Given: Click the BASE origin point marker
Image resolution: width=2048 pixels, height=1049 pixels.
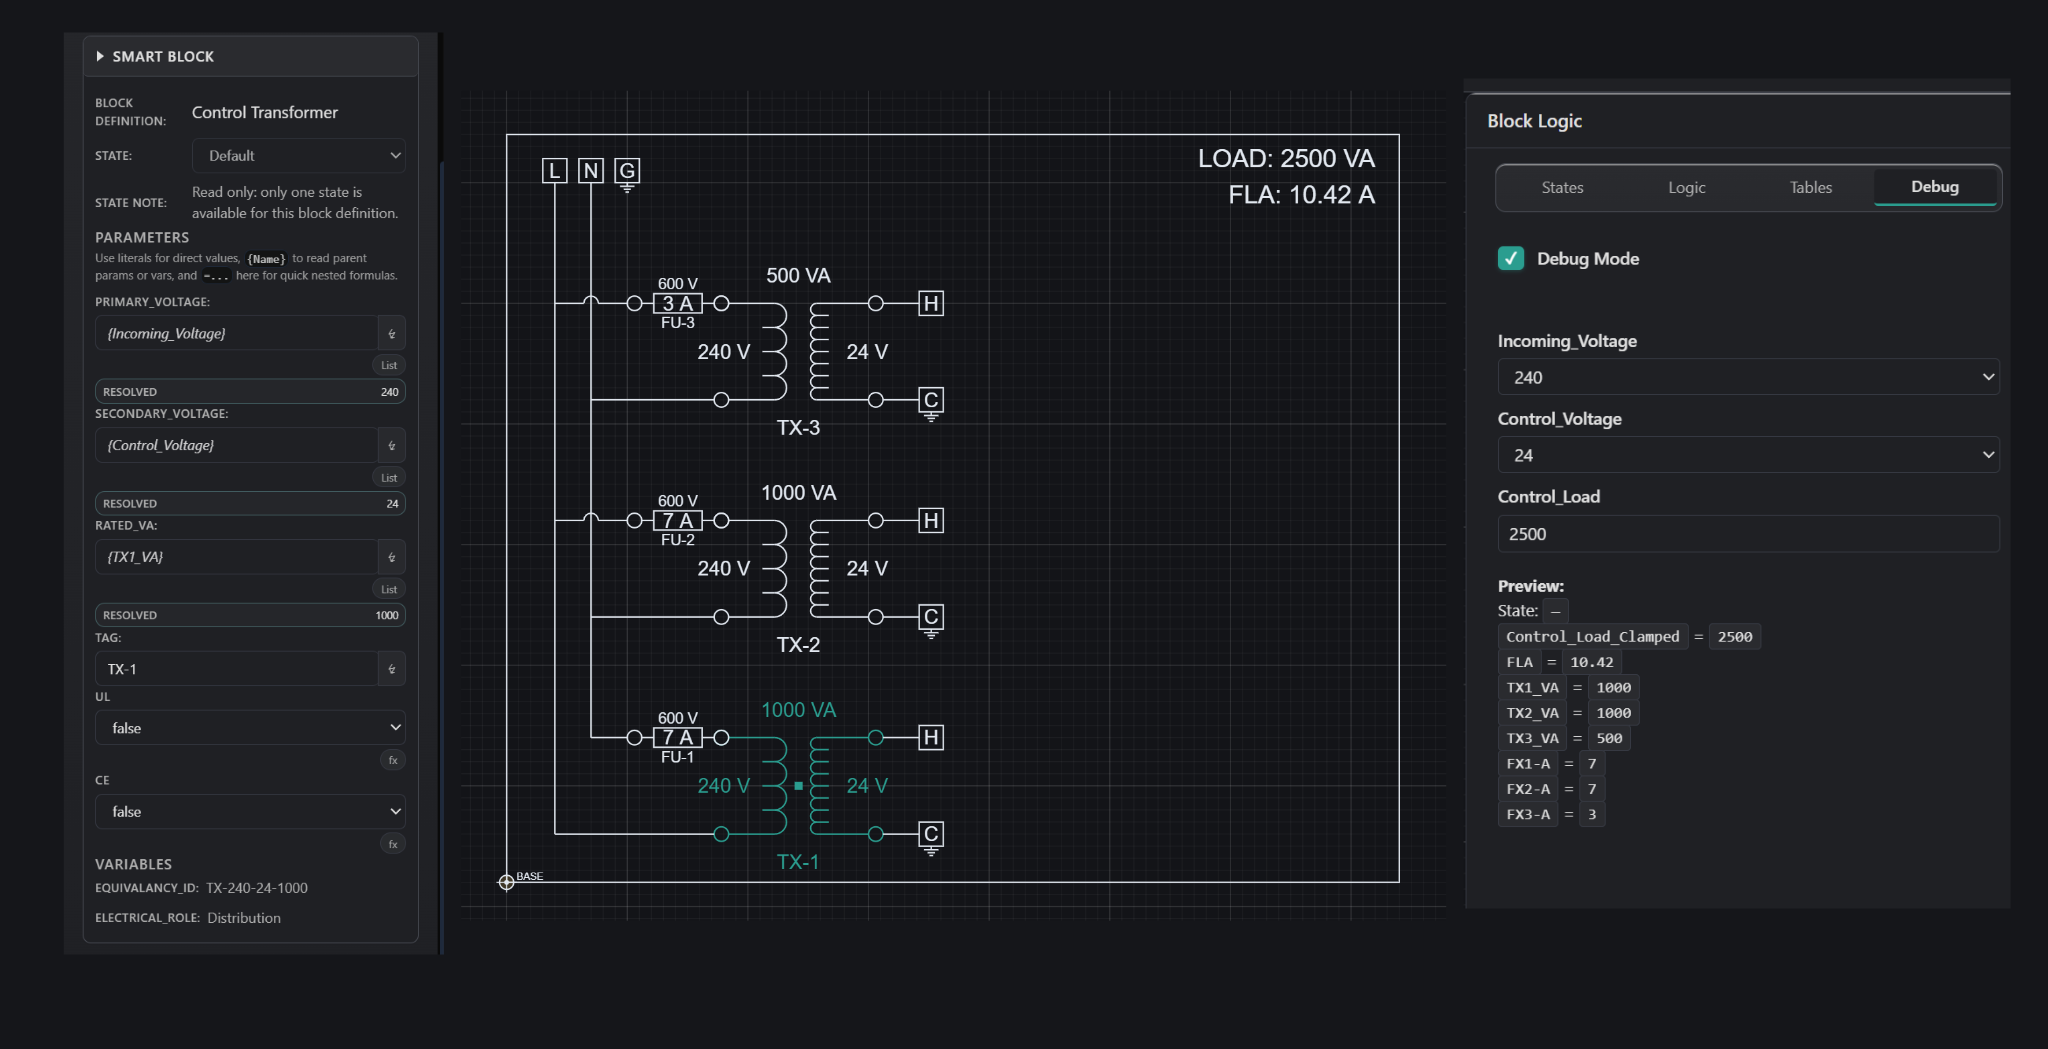Looking at the screenshot, I should [x=506, y=882].
